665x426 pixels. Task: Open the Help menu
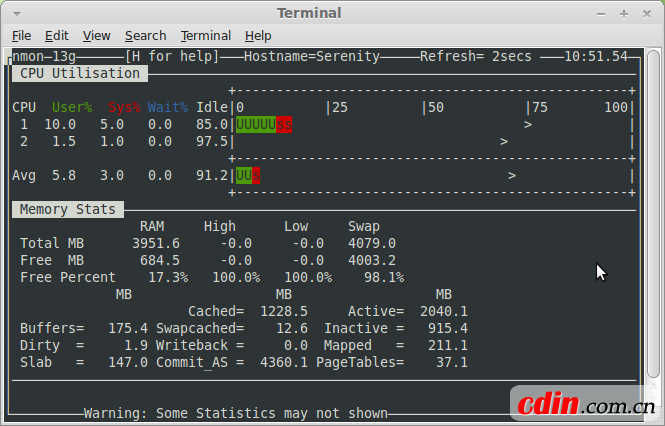click(258, 36)
